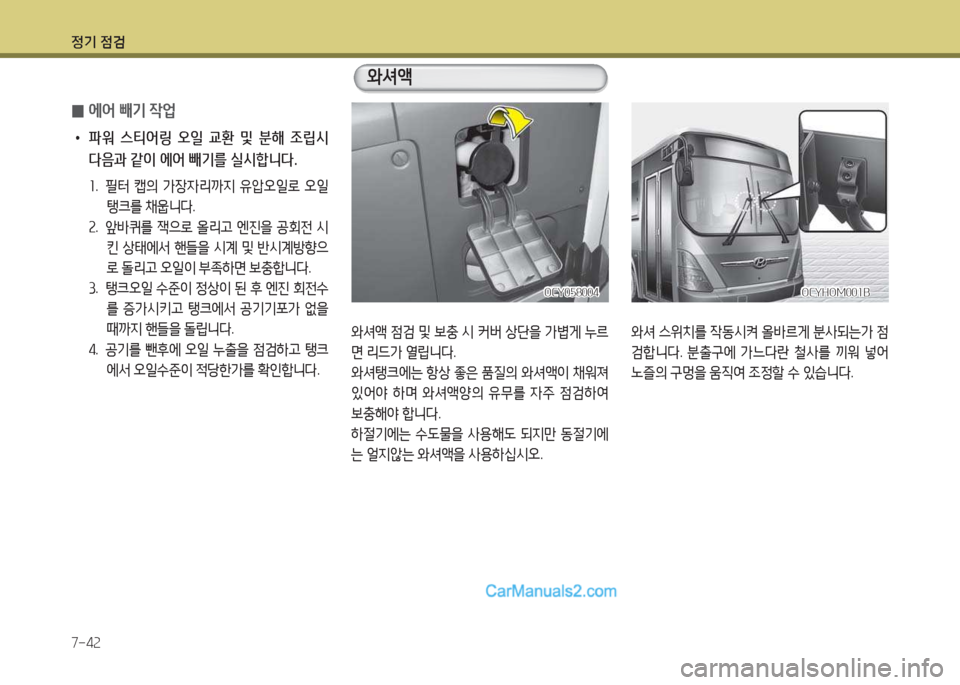The height and width of the screenshot is (685, 960).
Task: Click the page number 7-42
Action: pyautogui.click(x=86, y=643)
